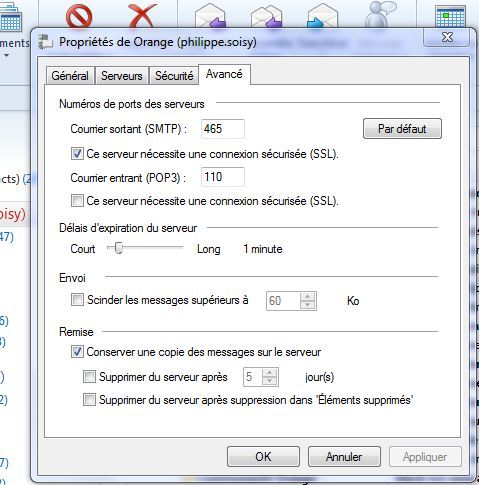479x485 pixels.
Task: Click the dialog title bar account icon
Action: click(46, 42)
